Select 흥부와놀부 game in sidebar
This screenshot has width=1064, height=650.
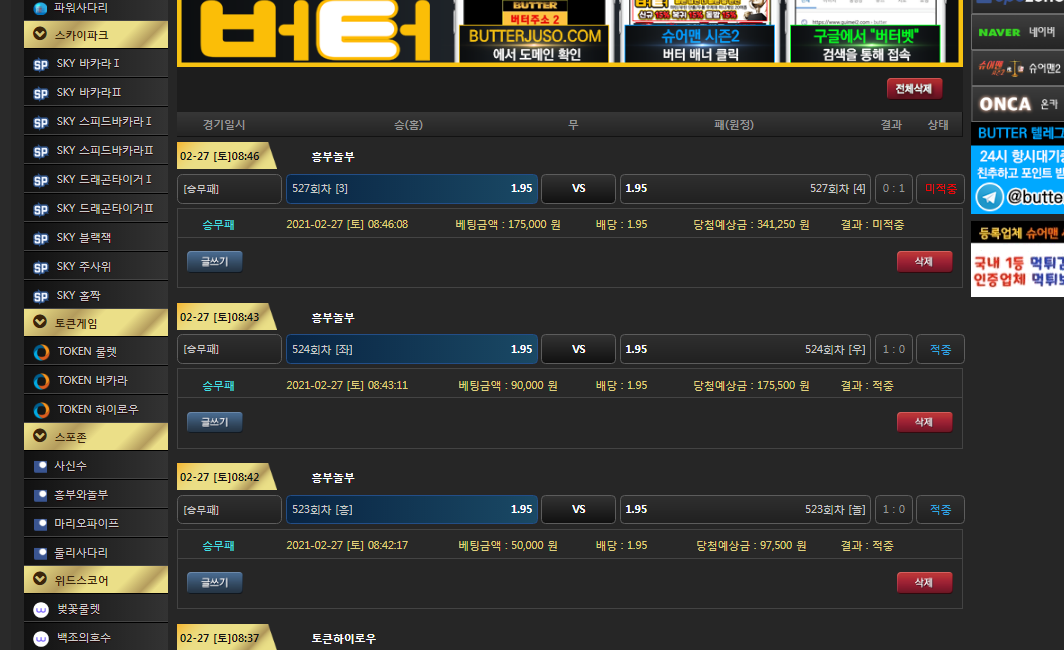tap(81, 495)
